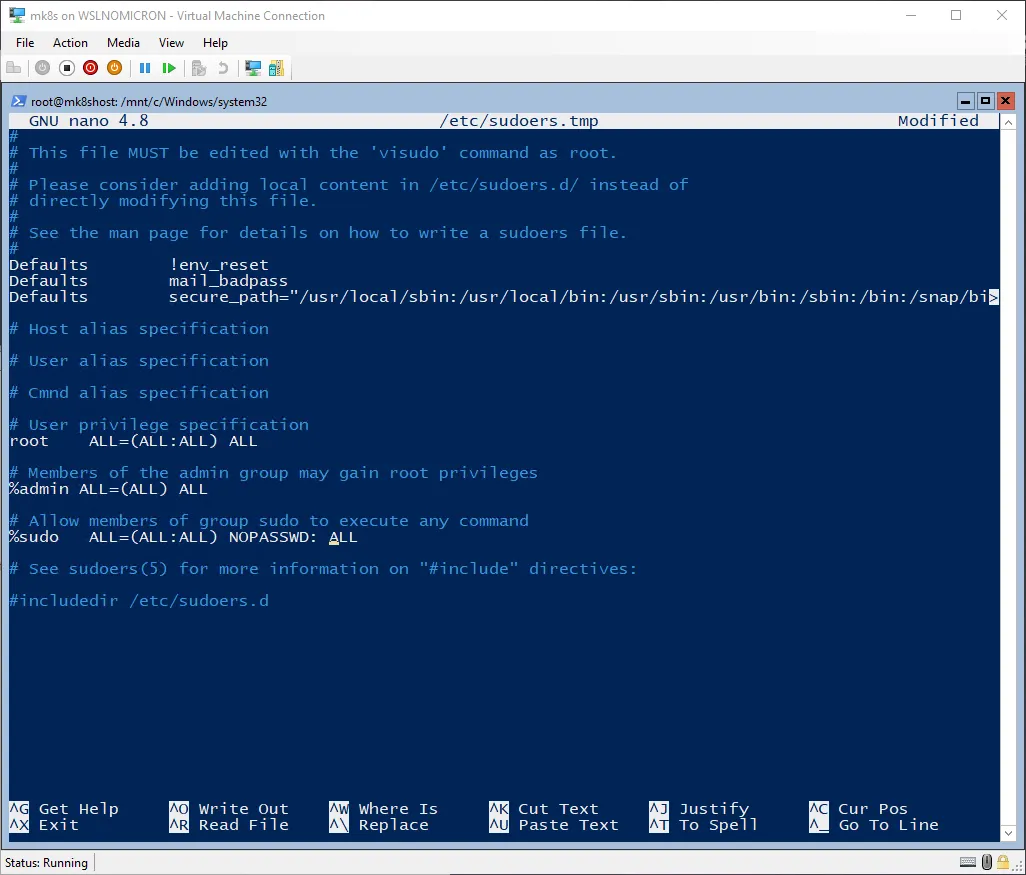Open the Action menu
This screenshot has height=875, width=1026.
click(x=70, y=43)
